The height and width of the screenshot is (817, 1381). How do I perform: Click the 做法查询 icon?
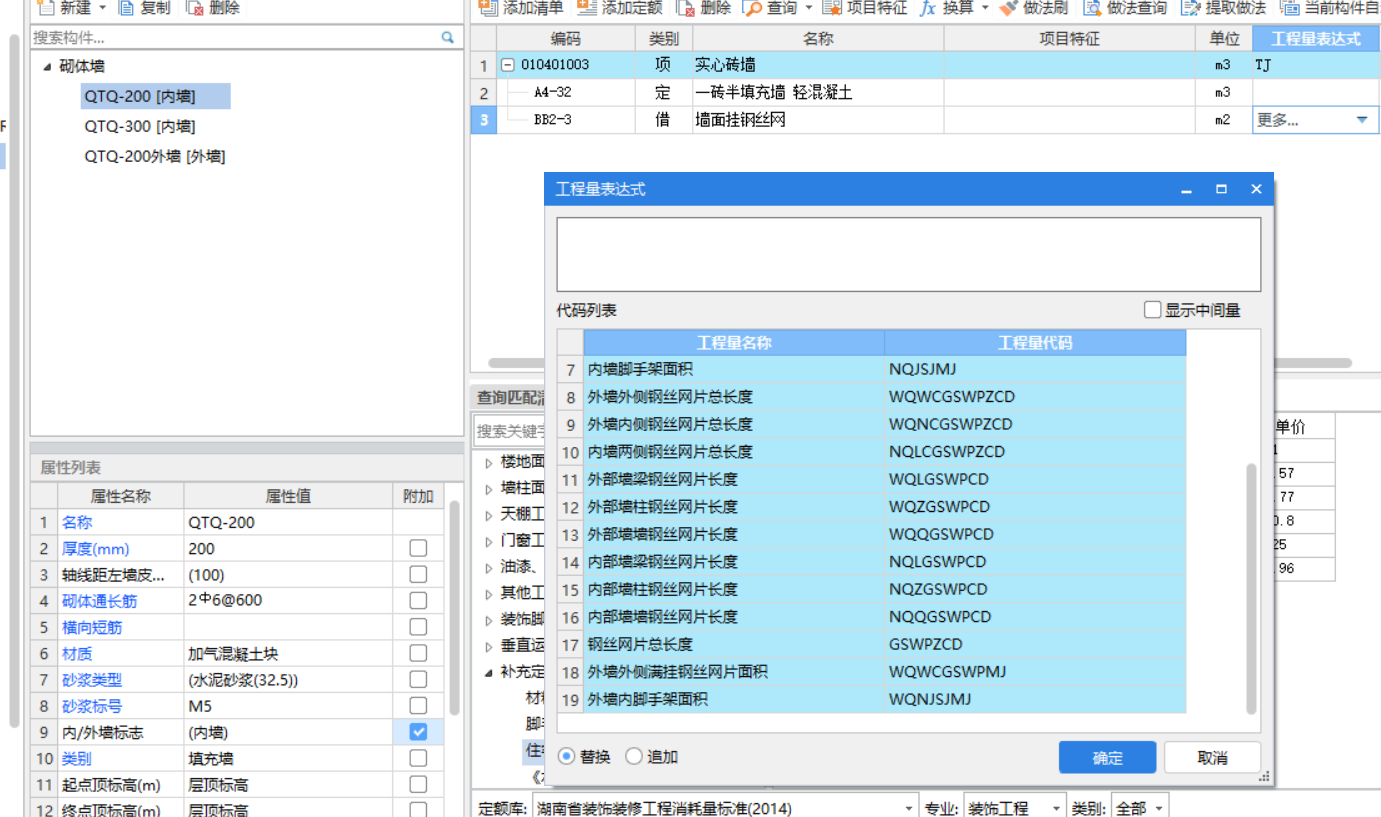(1092, 8)
